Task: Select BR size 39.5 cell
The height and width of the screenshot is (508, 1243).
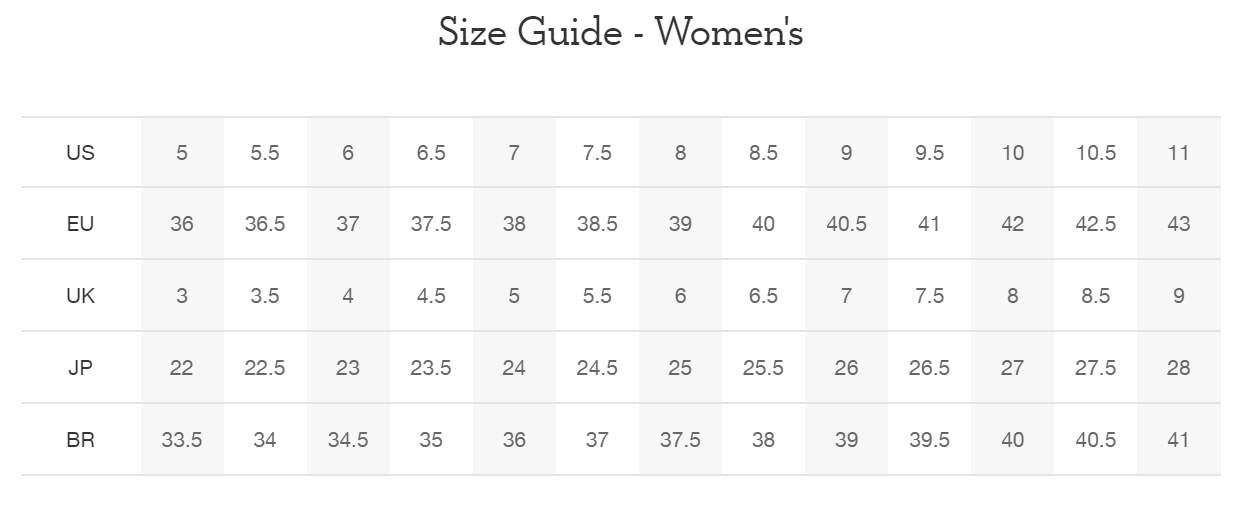Action: point(929,440)
